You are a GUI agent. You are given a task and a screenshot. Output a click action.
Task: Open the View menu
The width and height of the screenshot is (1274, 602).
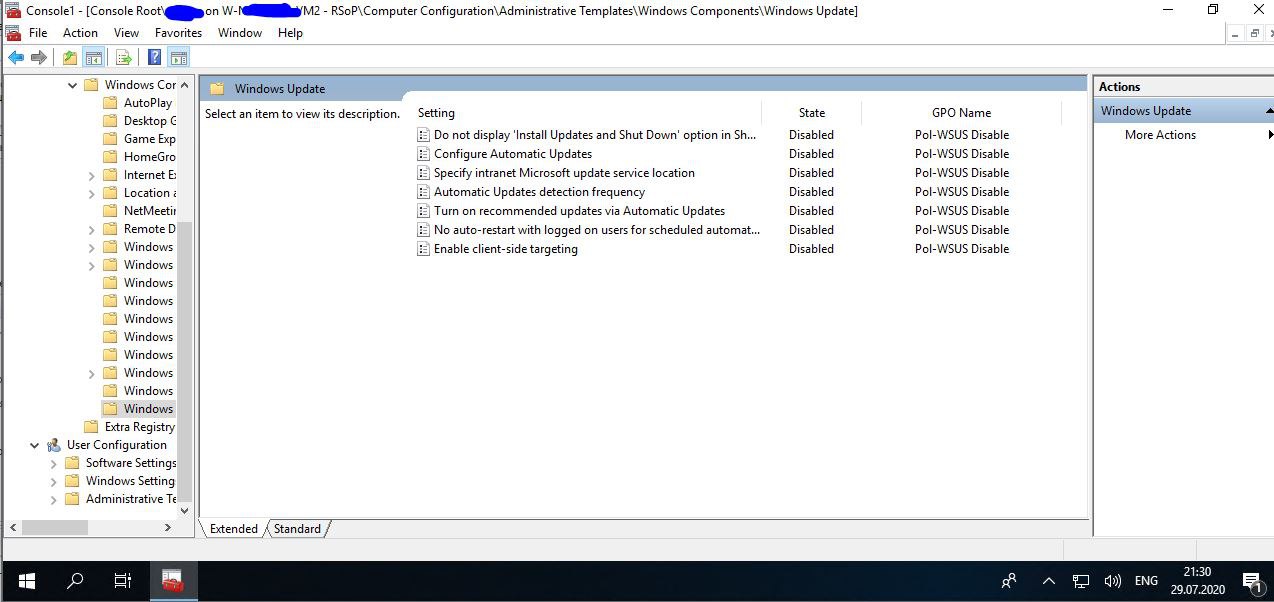[x=126, y=33]
